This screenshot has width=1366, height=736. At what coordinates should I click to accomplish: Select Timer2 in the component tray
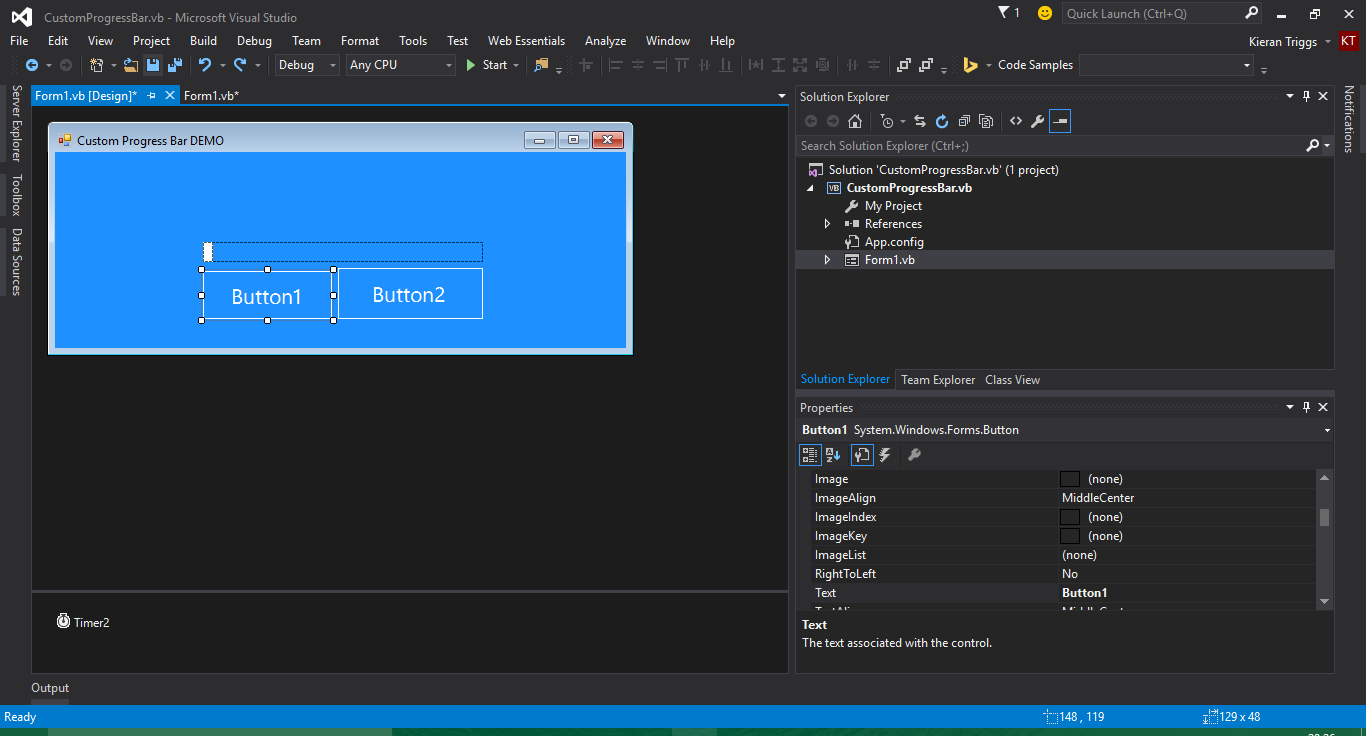(x=83, y=622)
